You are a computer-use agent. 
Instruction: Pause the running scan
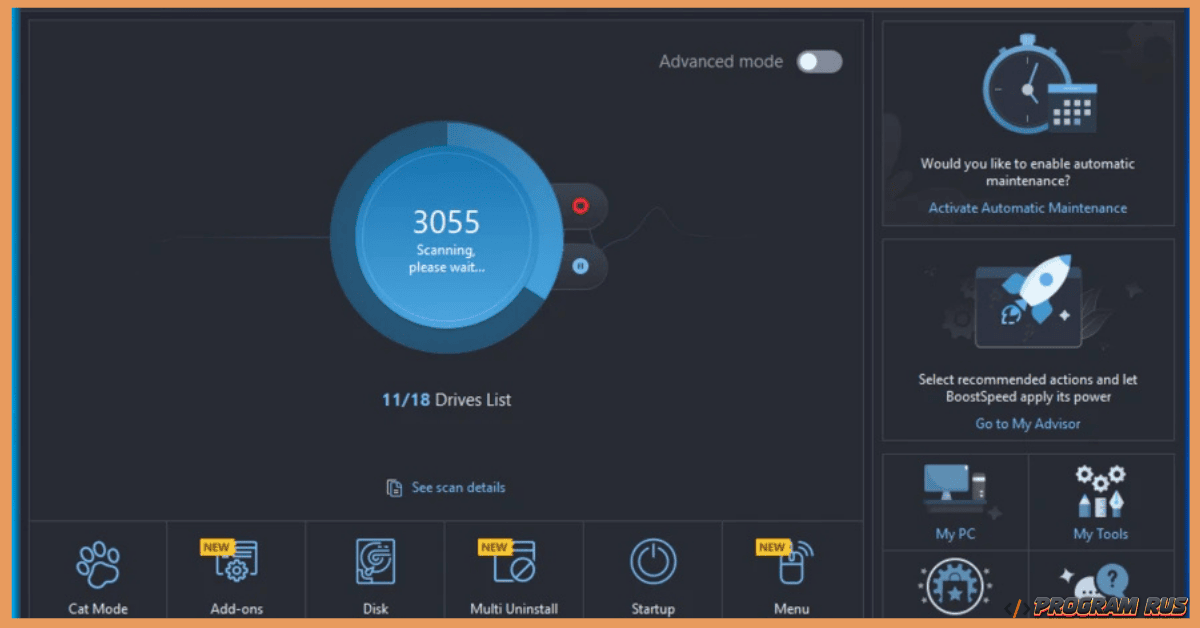tap(580, 266)
